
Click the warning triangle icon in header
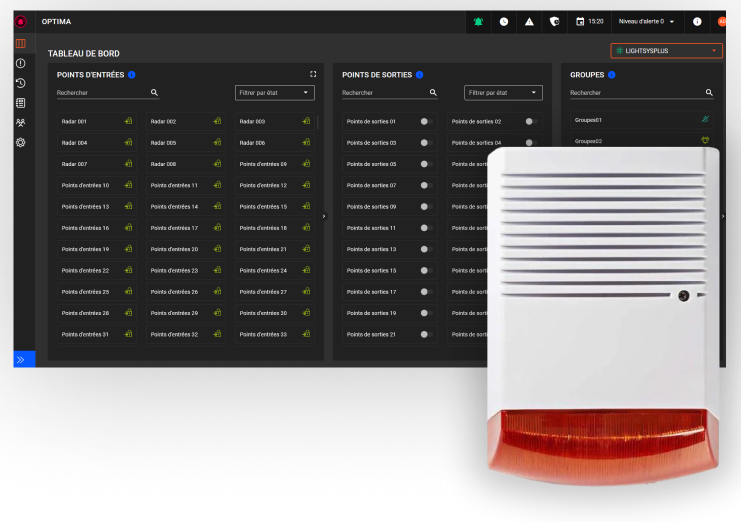[529, 21]
